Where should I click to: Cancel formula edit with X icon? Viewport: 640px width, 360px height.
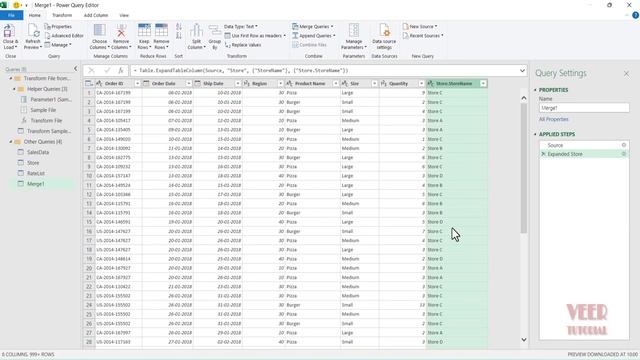(x=91, y=71)
